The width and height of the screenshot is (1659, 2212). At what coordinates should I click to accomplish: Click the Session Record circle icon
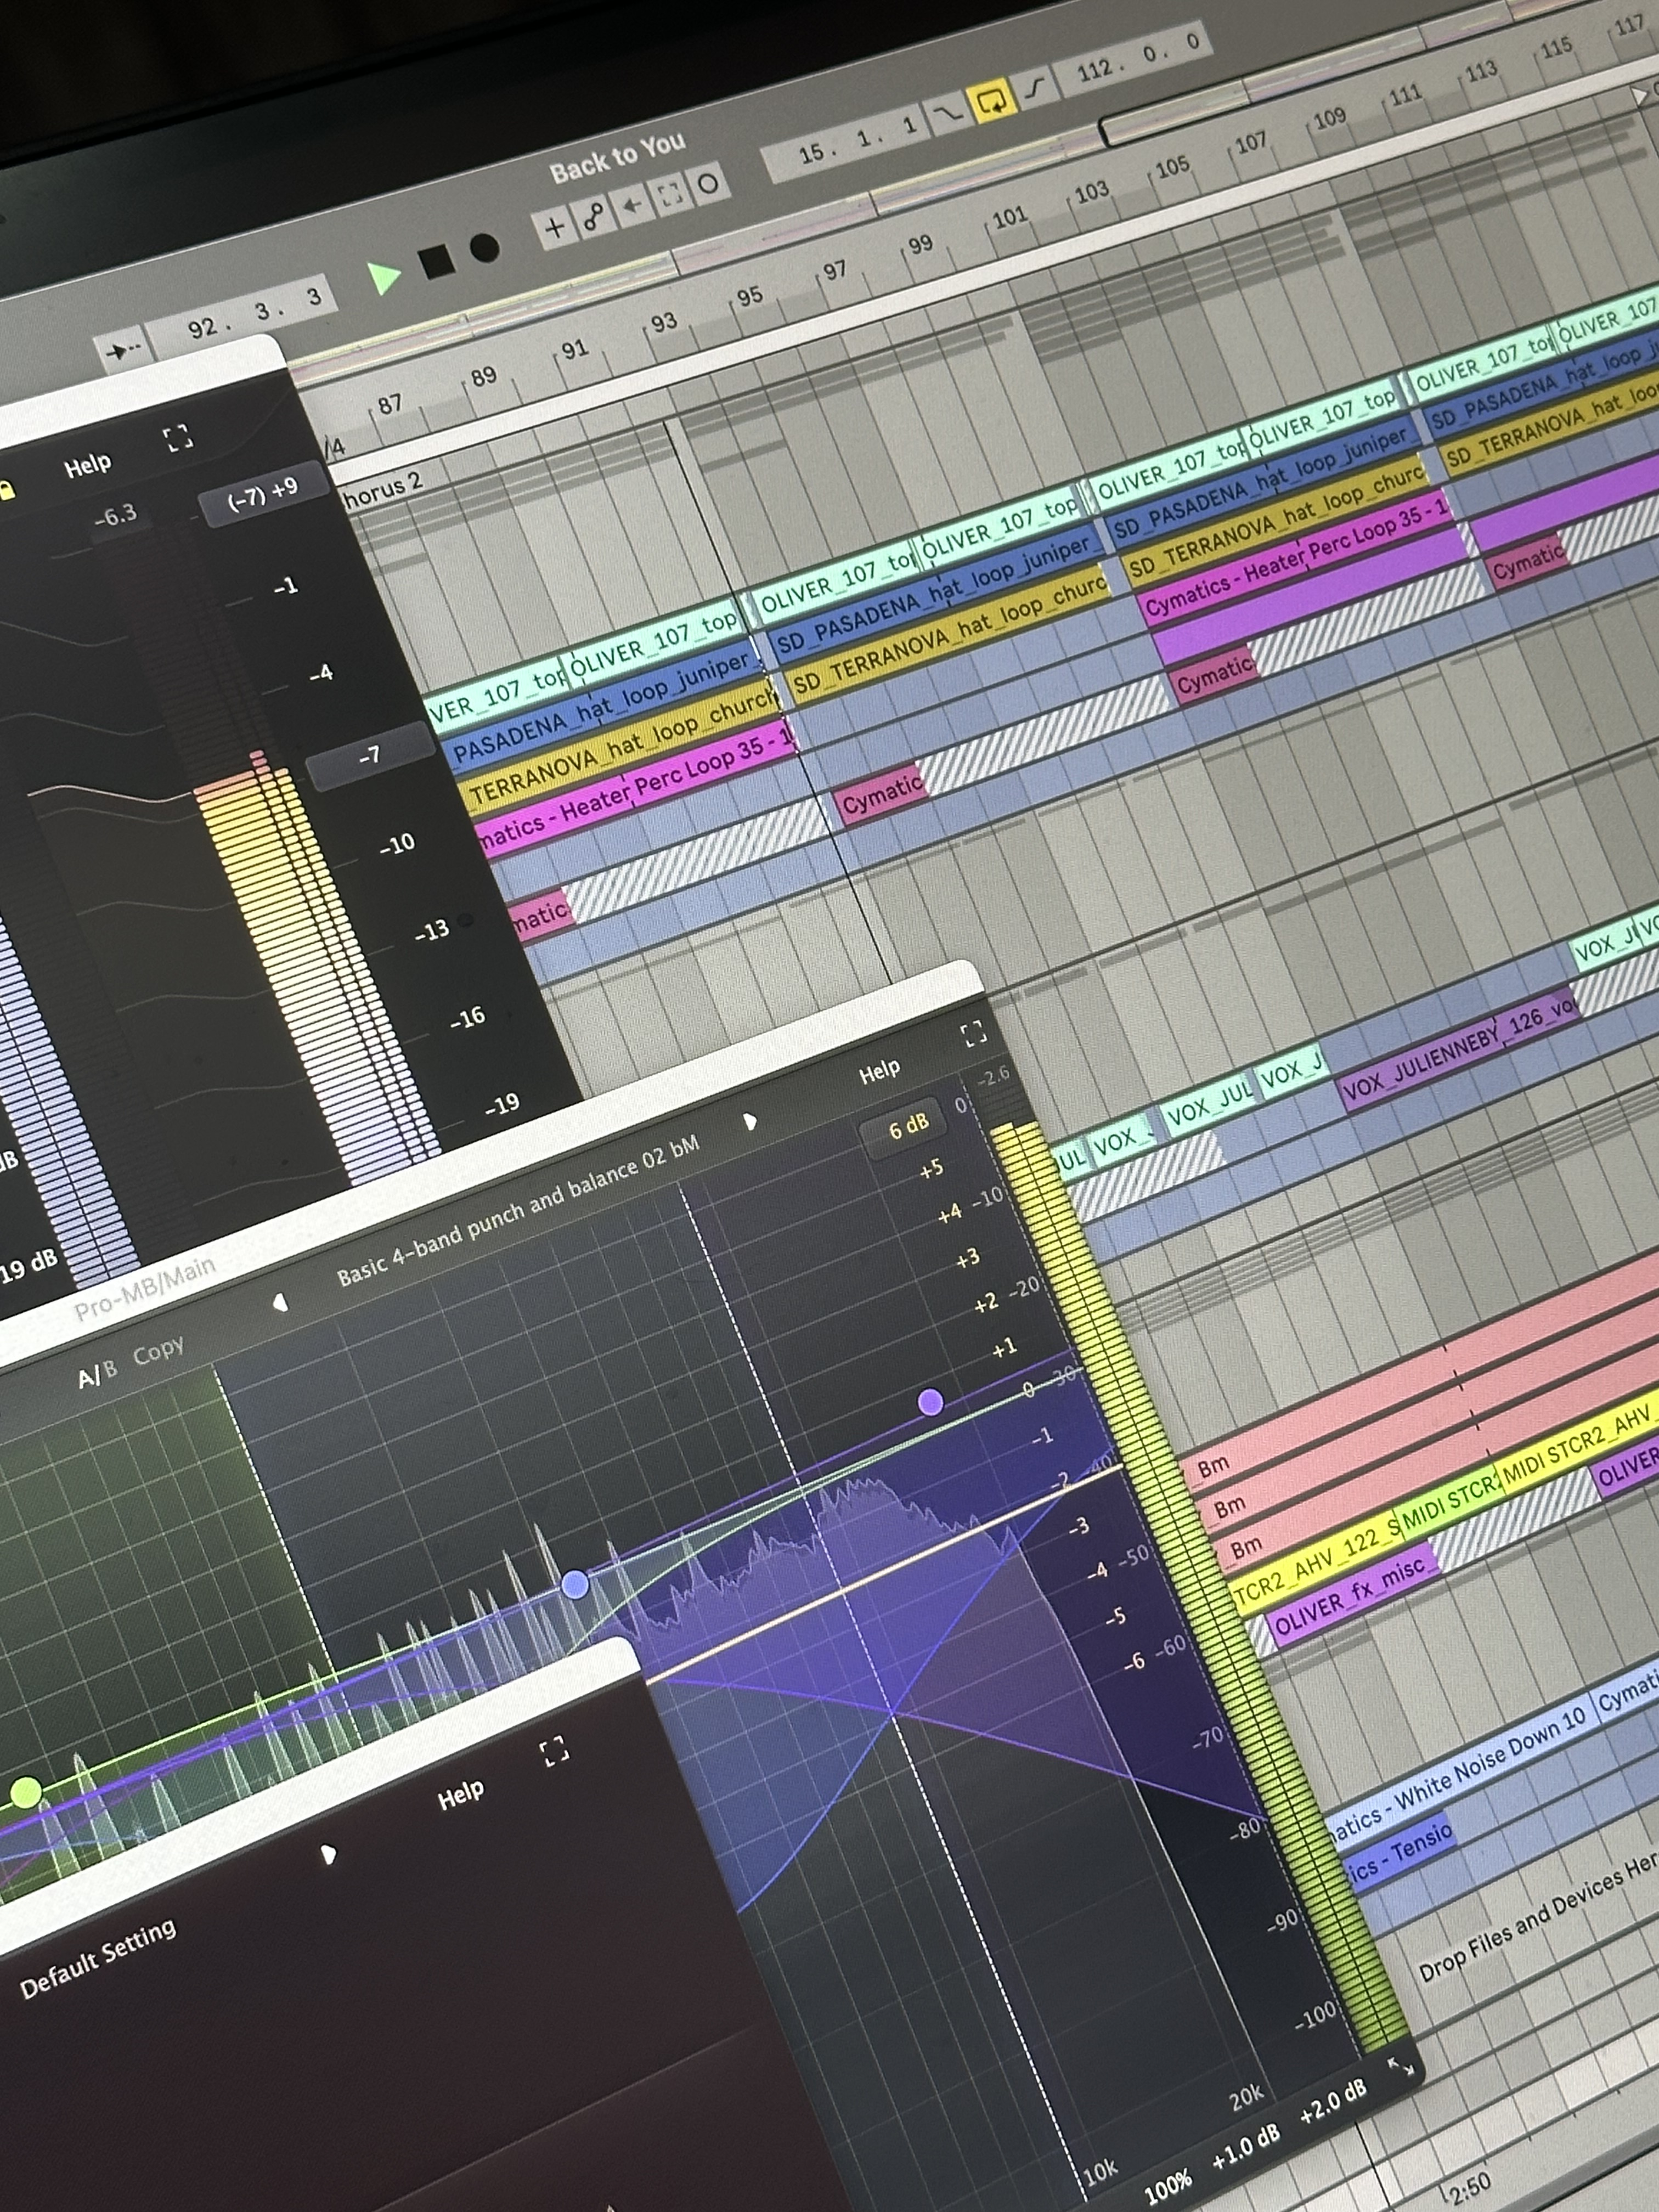[x=708, y=184]
